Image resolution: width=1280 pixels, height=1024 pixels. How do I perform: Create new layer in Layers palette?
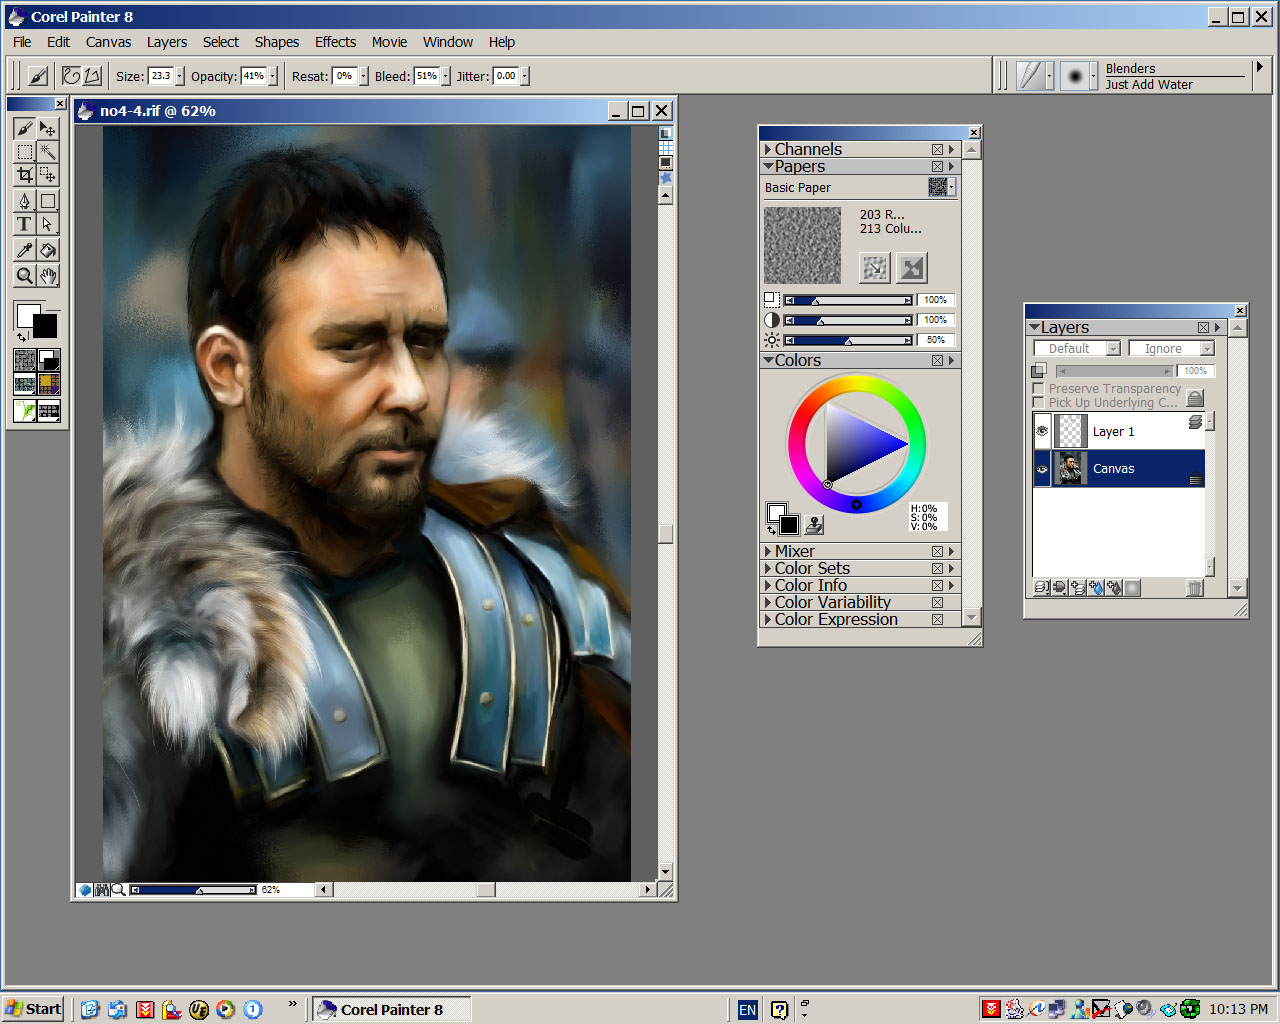click(1079, 588)
